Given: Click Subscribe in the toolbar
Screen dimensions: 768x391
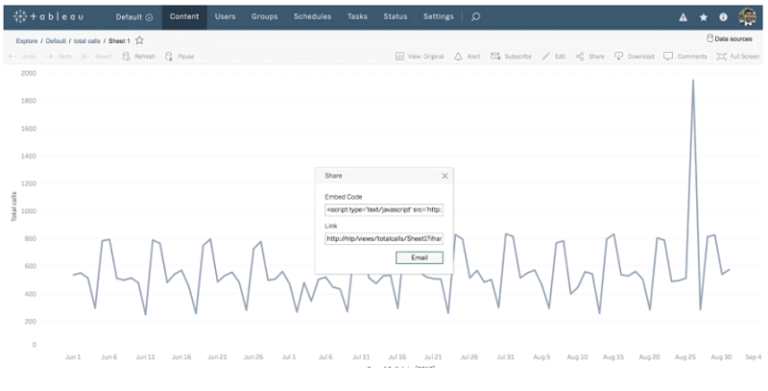Looking at the screenshot, I should tap(511, 56).
